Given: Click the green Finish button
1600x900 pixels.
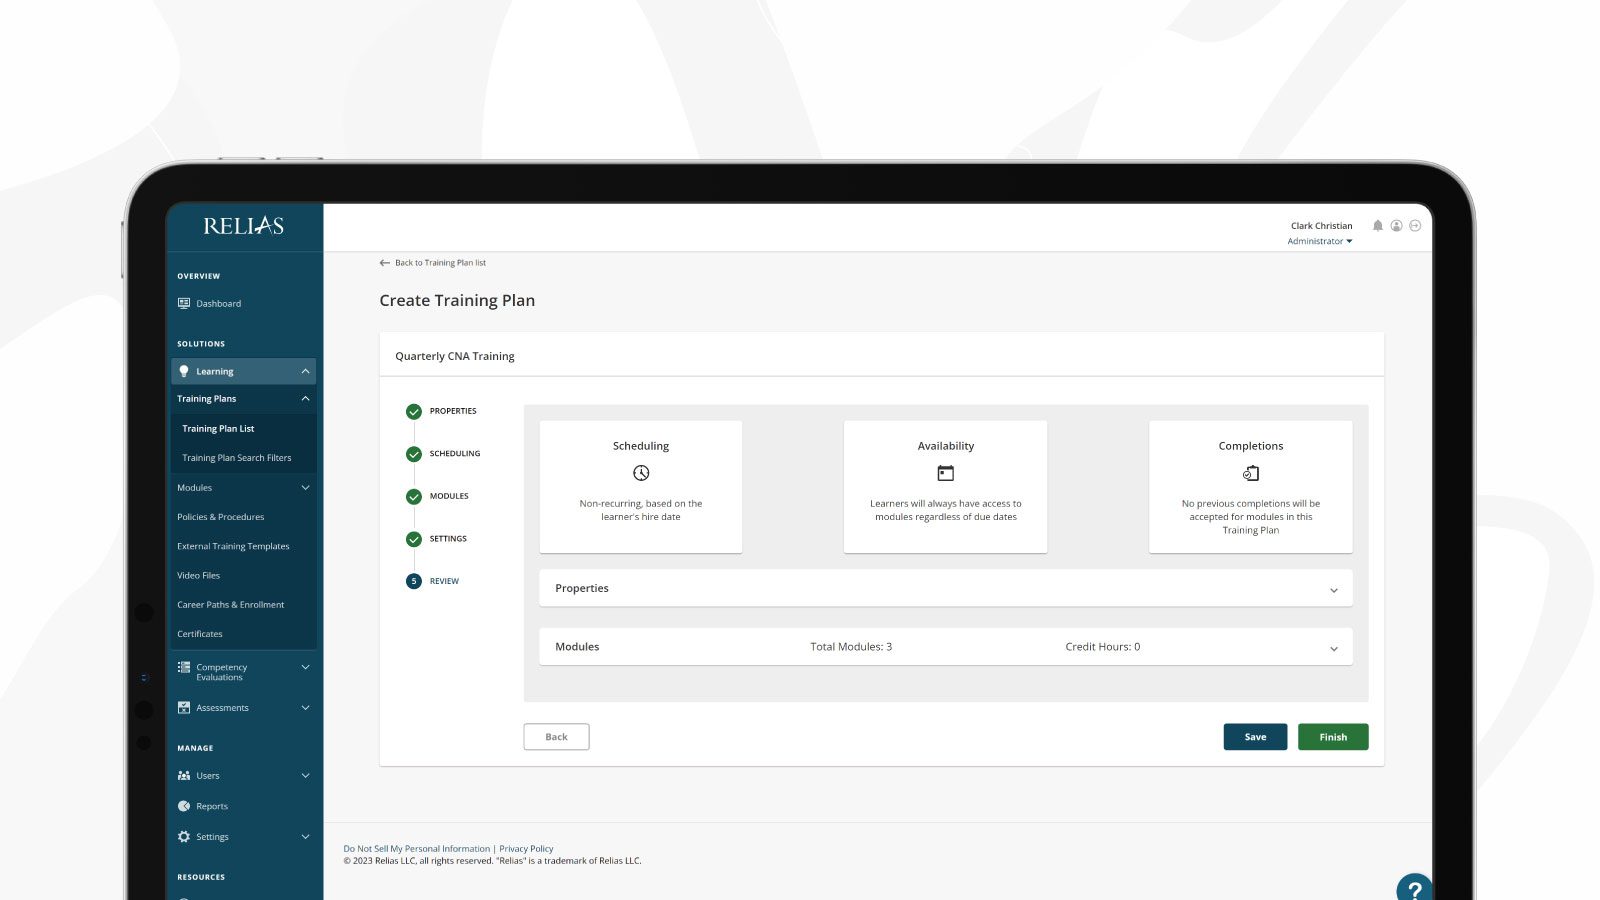Looking at the screenshot, I should pos(1333,737).
